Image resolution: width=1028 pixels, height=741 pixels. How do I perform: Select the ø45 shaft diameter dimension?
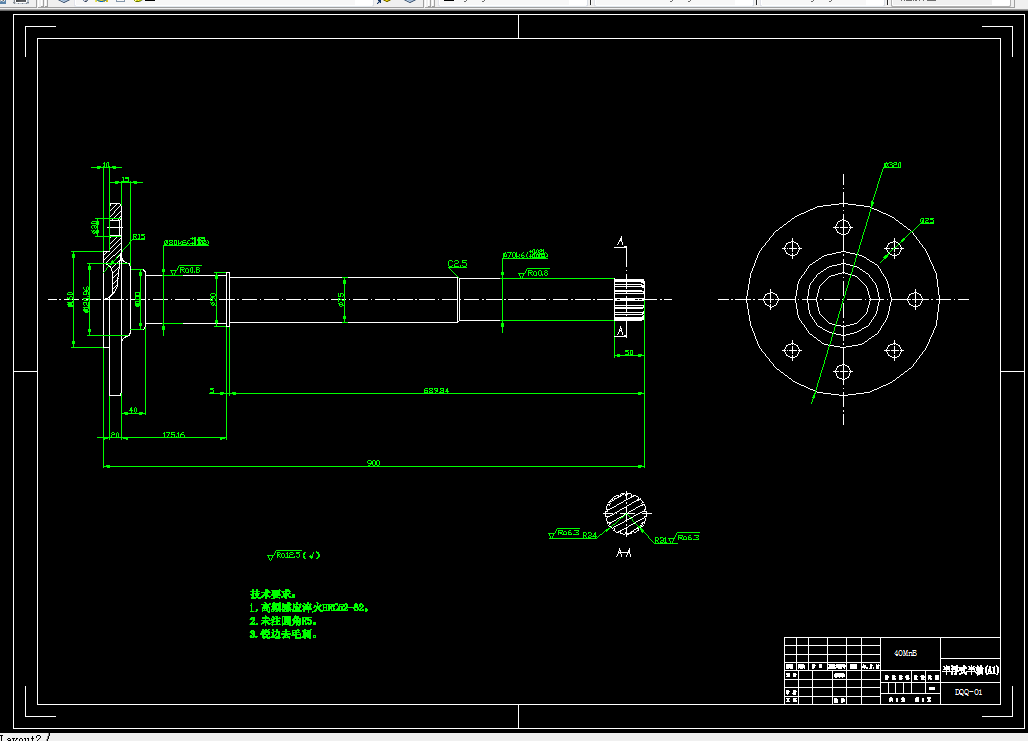[342, 300]
